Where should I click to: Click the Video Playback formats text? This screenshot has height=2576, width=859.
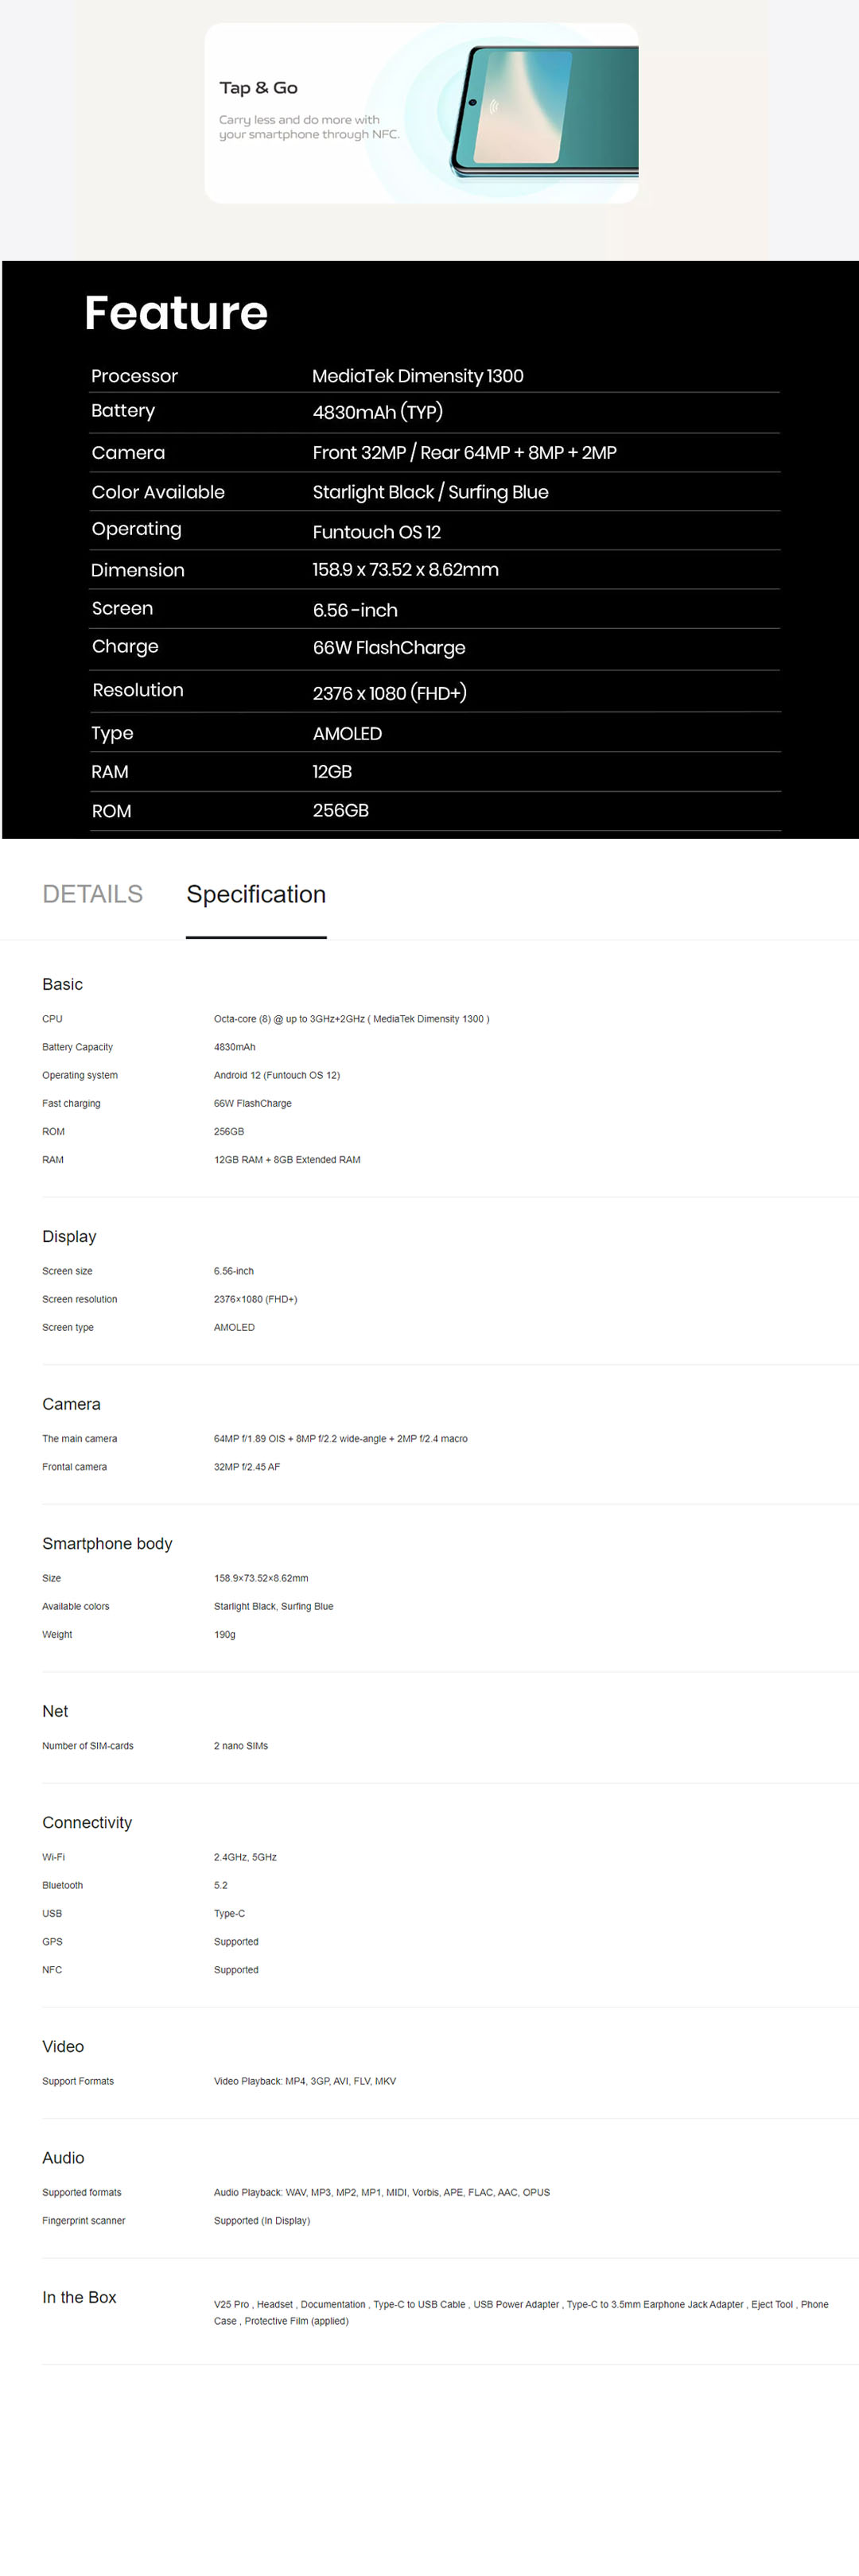click(304, 2081)
